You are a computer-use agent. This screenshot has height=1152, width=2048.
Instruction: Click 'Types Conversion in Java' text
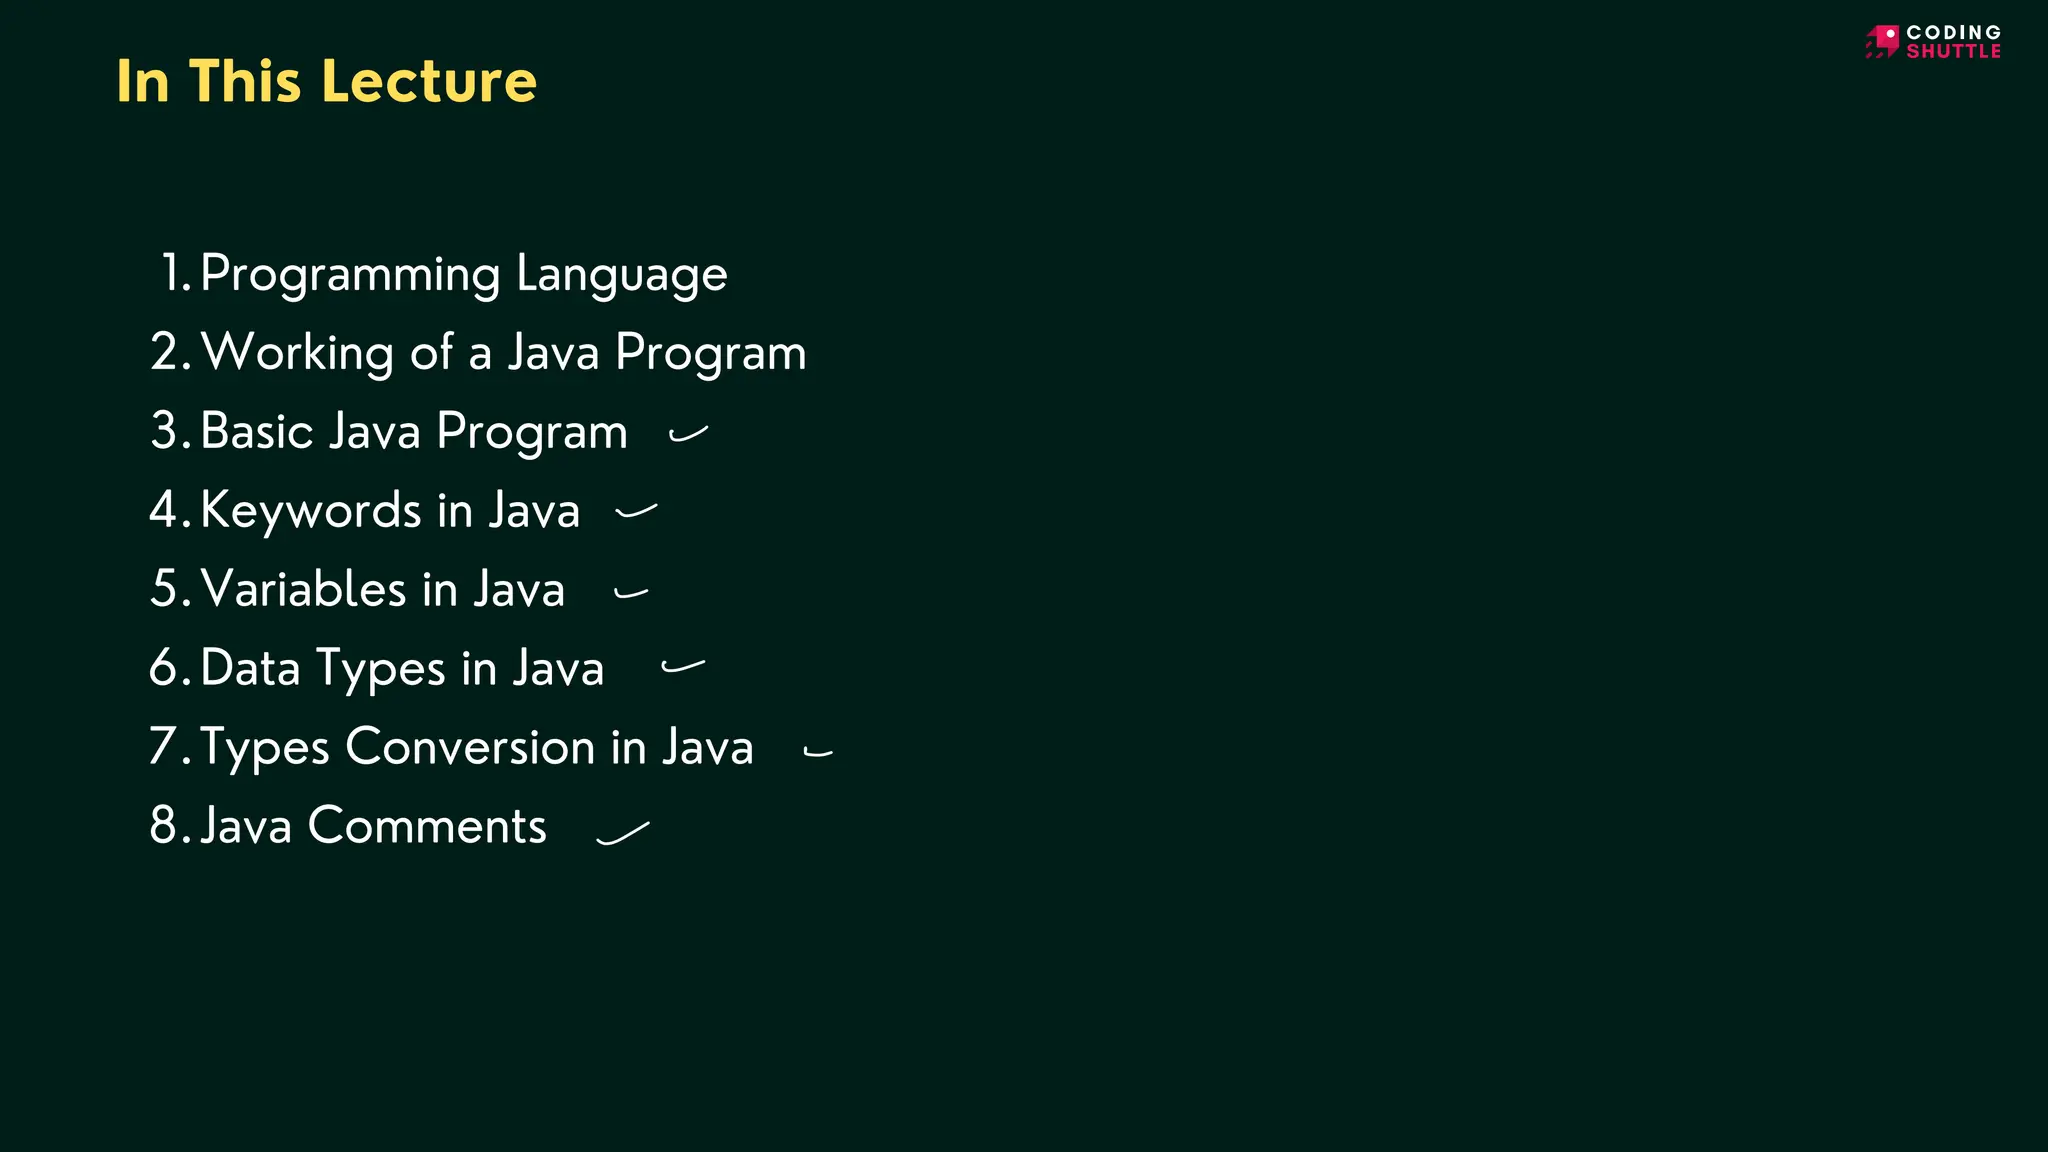[x=476, y=747]
